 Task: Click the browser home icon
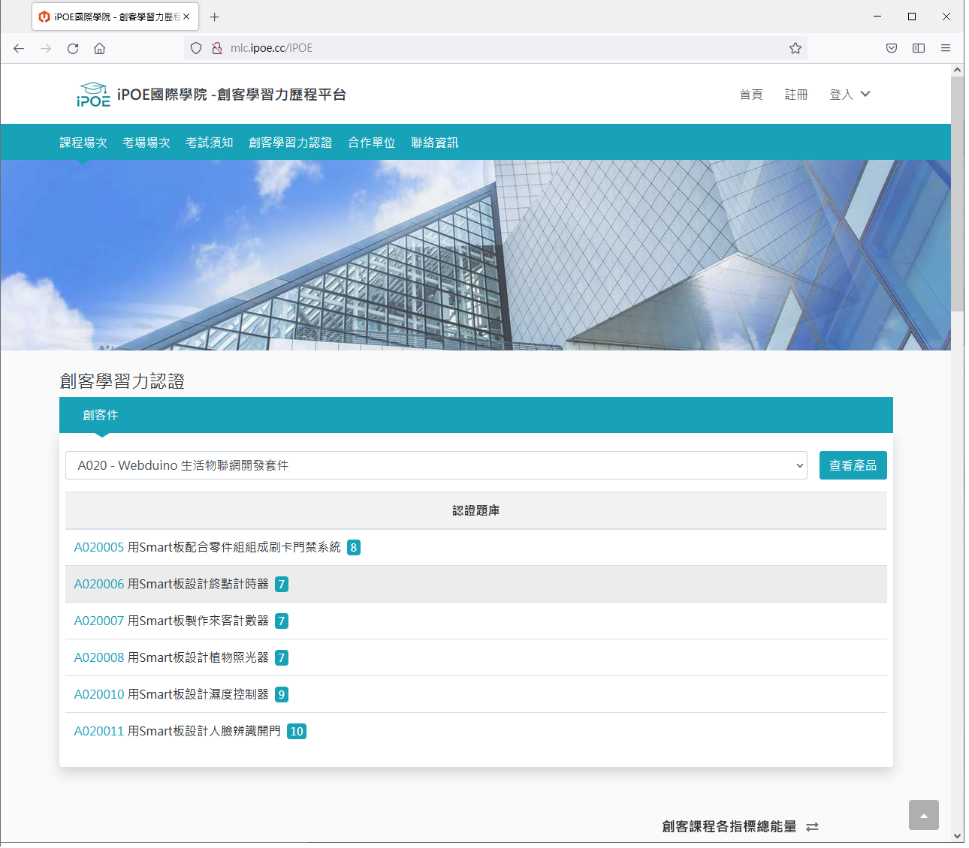[x=99, y=47]
